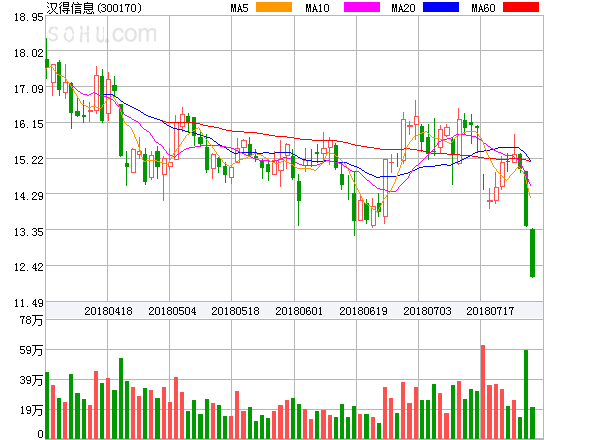The image size is (600, 440).
Task: Click the 13.35 price axis label
Action: [29, 232]
